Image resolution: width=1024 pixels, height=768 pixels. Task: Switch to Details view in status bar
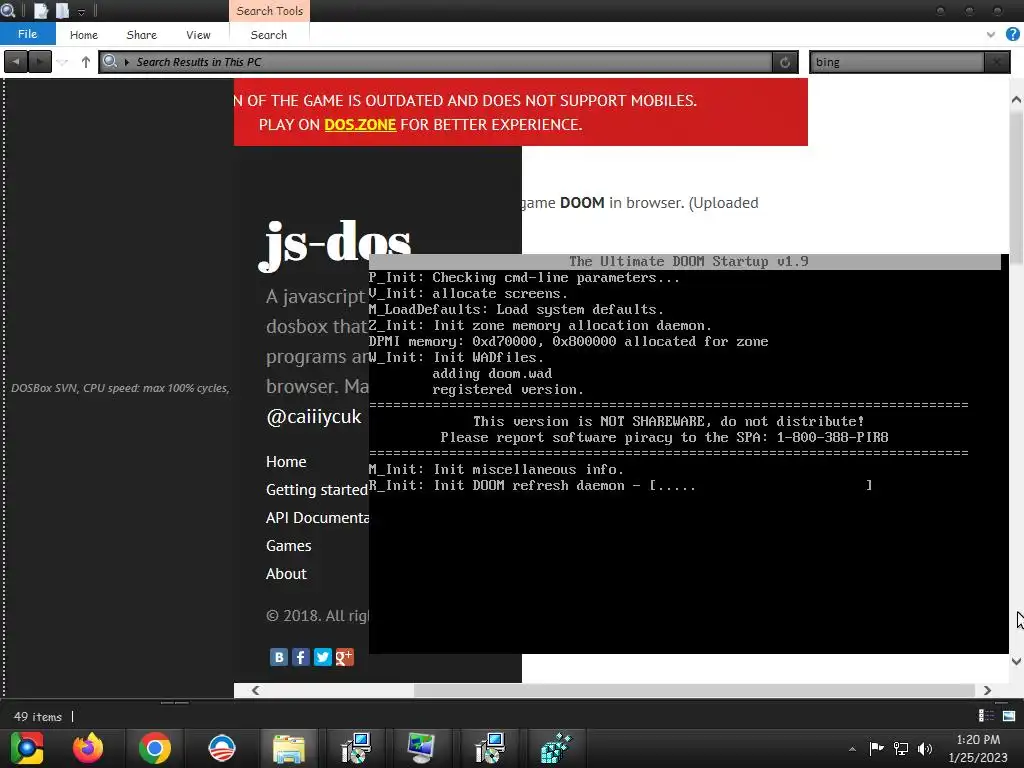tap(986, 716)
